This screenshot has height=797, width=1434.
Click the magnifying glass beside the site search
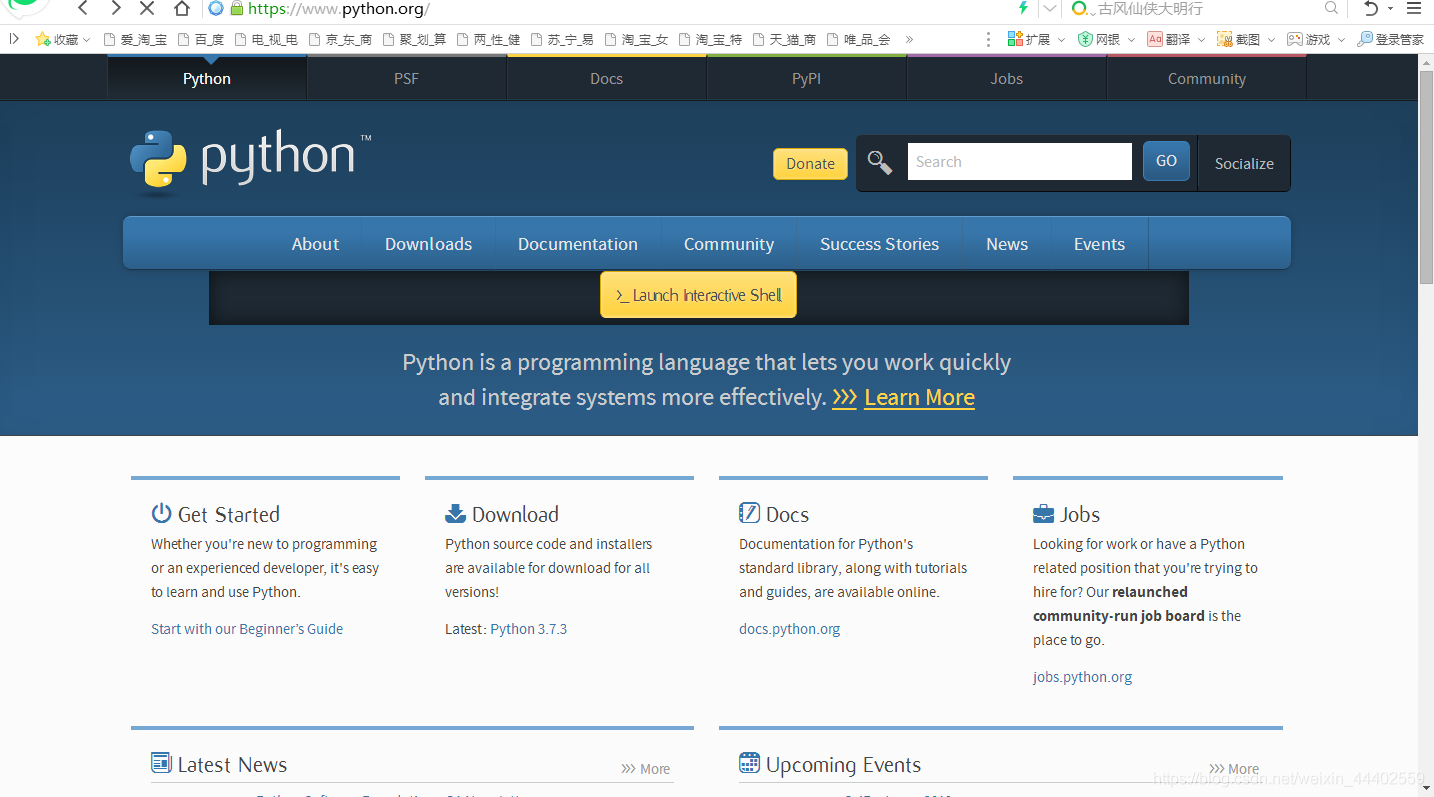[880, 162]
